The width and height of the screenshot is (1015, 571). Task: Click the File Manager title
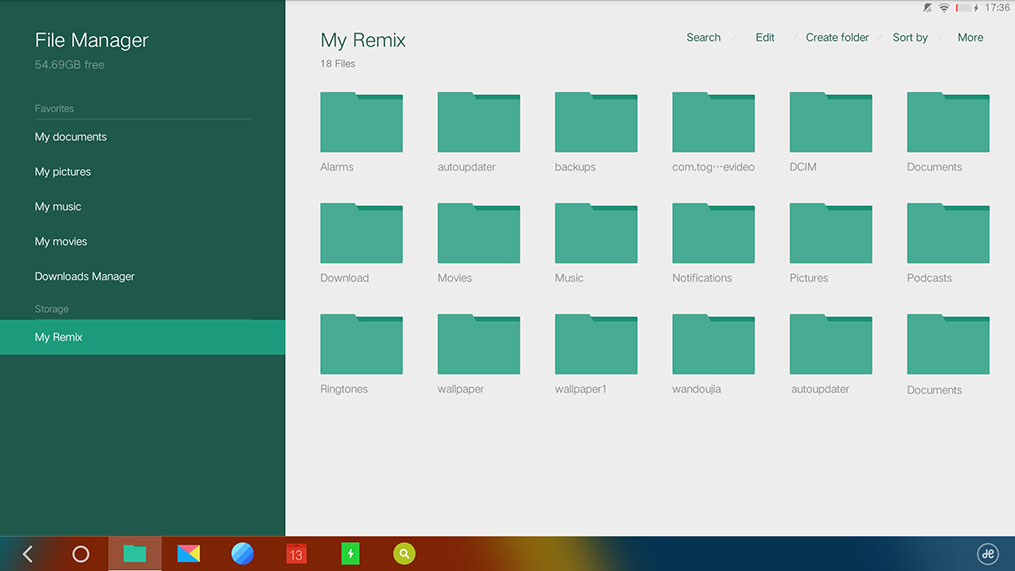click(91, 40)
